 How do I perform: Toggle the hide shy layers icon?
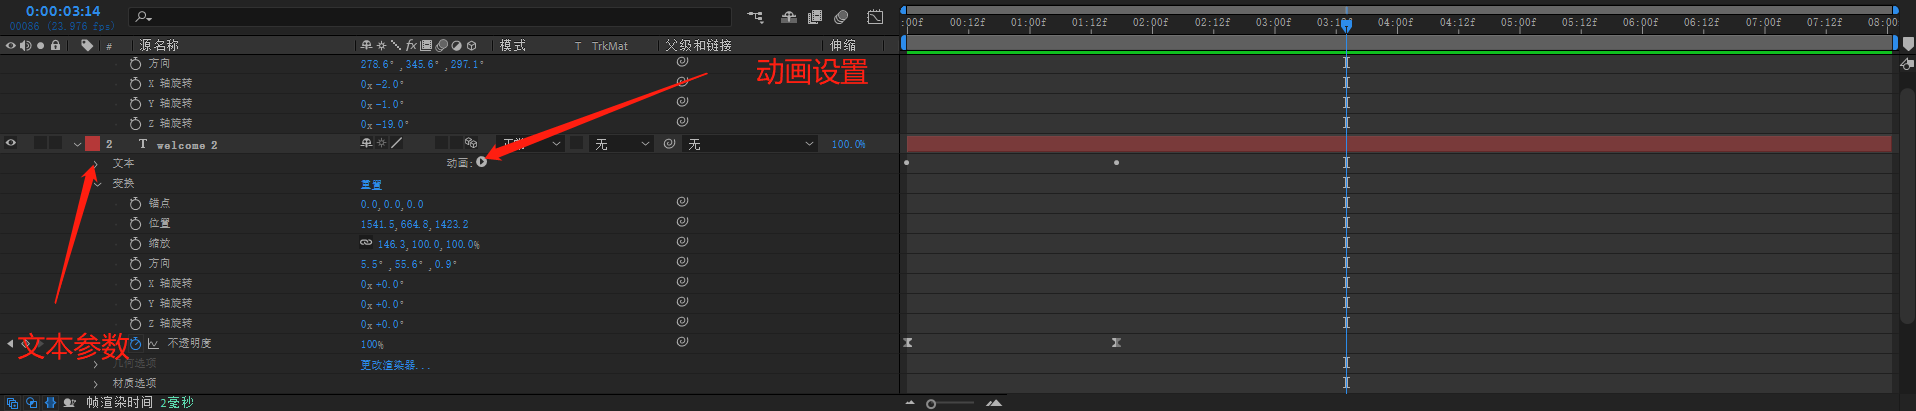(x=789, y=17)
